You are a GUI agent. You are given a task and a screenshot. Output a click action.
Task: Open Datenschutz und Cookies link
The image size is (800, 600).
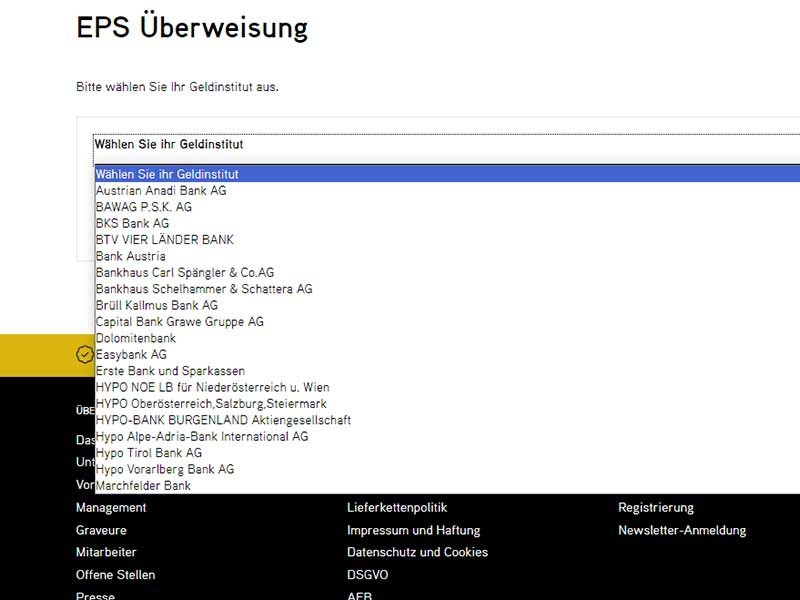(417, 552)
